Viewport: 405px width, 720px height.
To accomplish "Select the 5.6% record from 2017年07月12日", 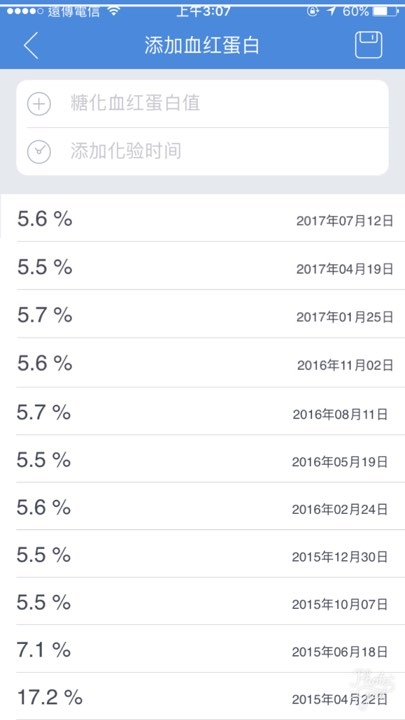I will (202, 218).
